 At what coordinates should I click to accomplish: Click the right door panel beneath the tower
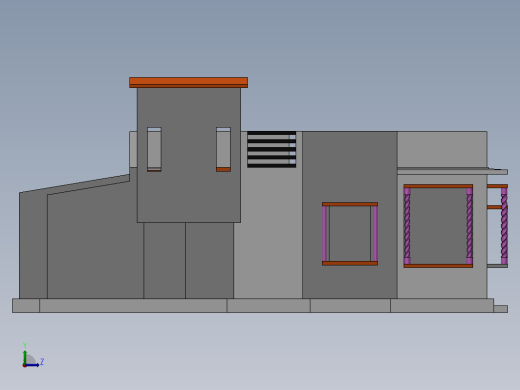[x=209, y=260]
